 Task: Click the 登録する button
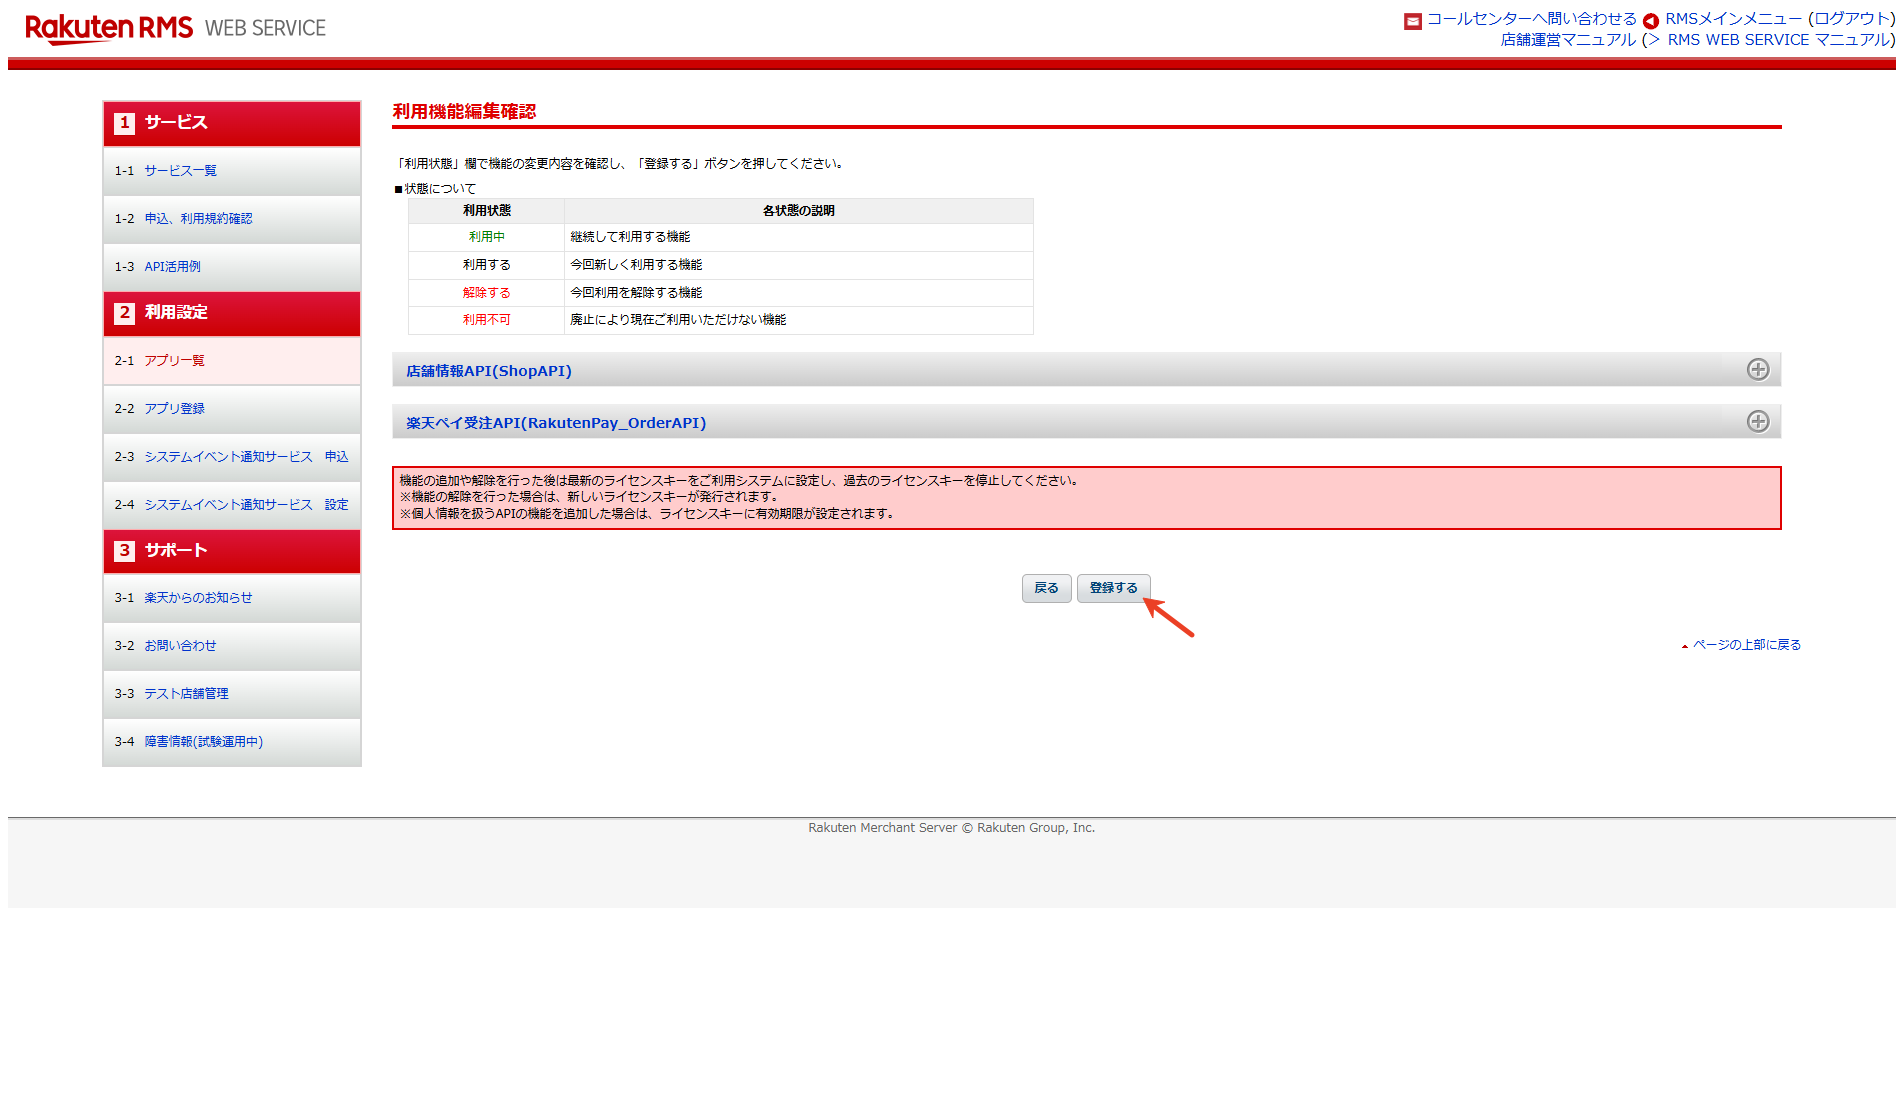[1114, 588]
